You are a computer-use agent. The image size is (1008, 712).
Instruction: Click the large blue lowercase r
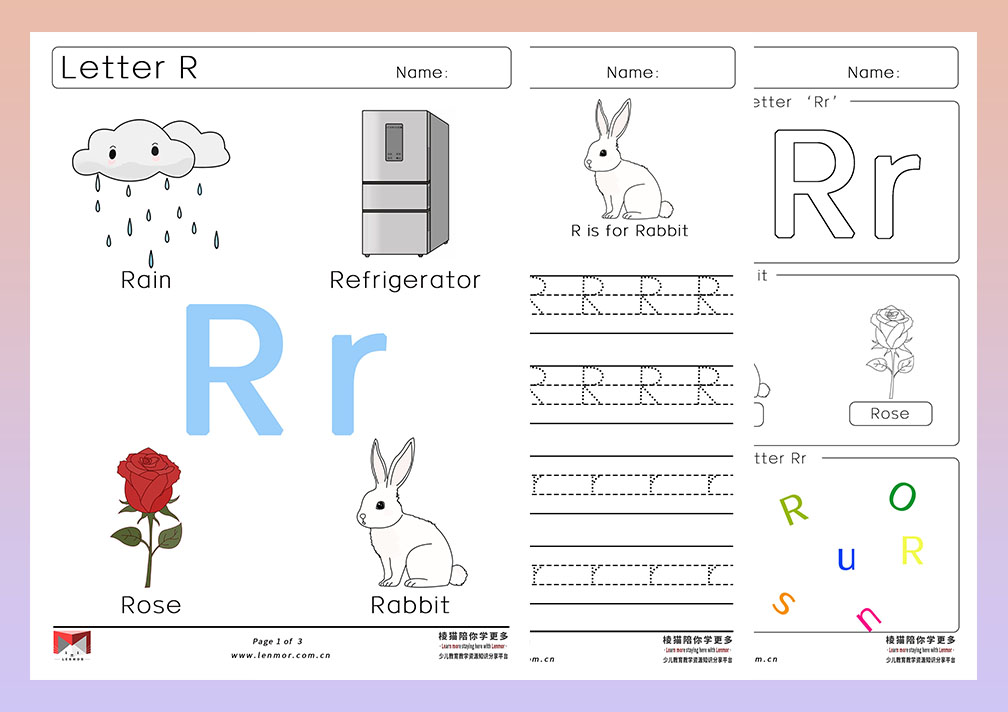pos(358,383)
